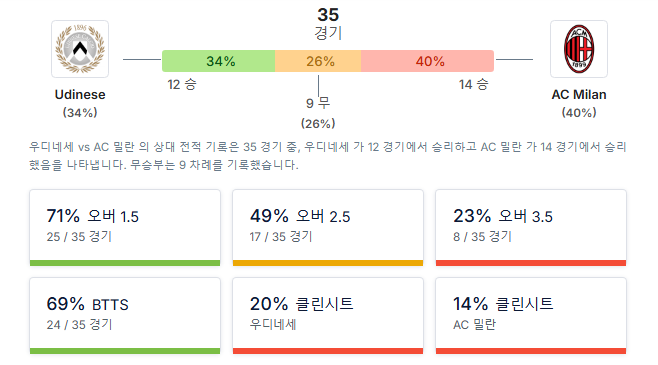Click the 71% 오버 1.5 stat card
Screen dimensions: 658x365
point(125,228)
